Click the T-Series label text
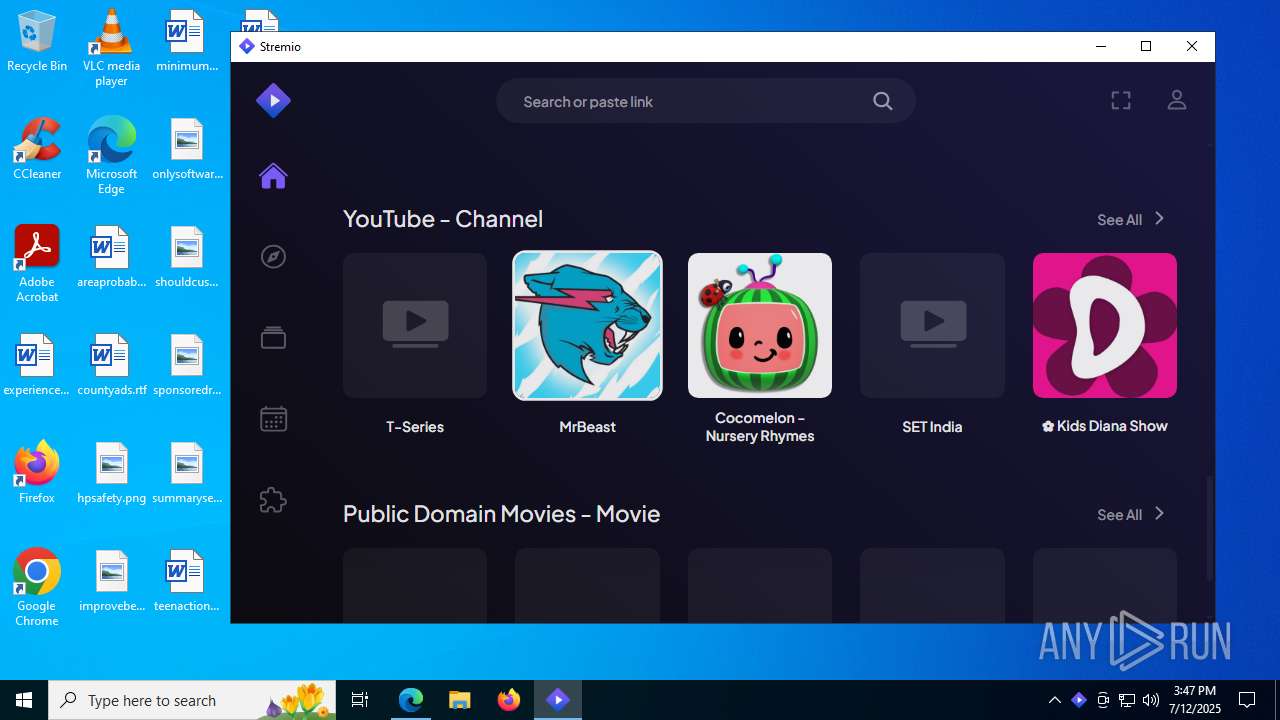 pyautogui.click(x=415, y=427)
